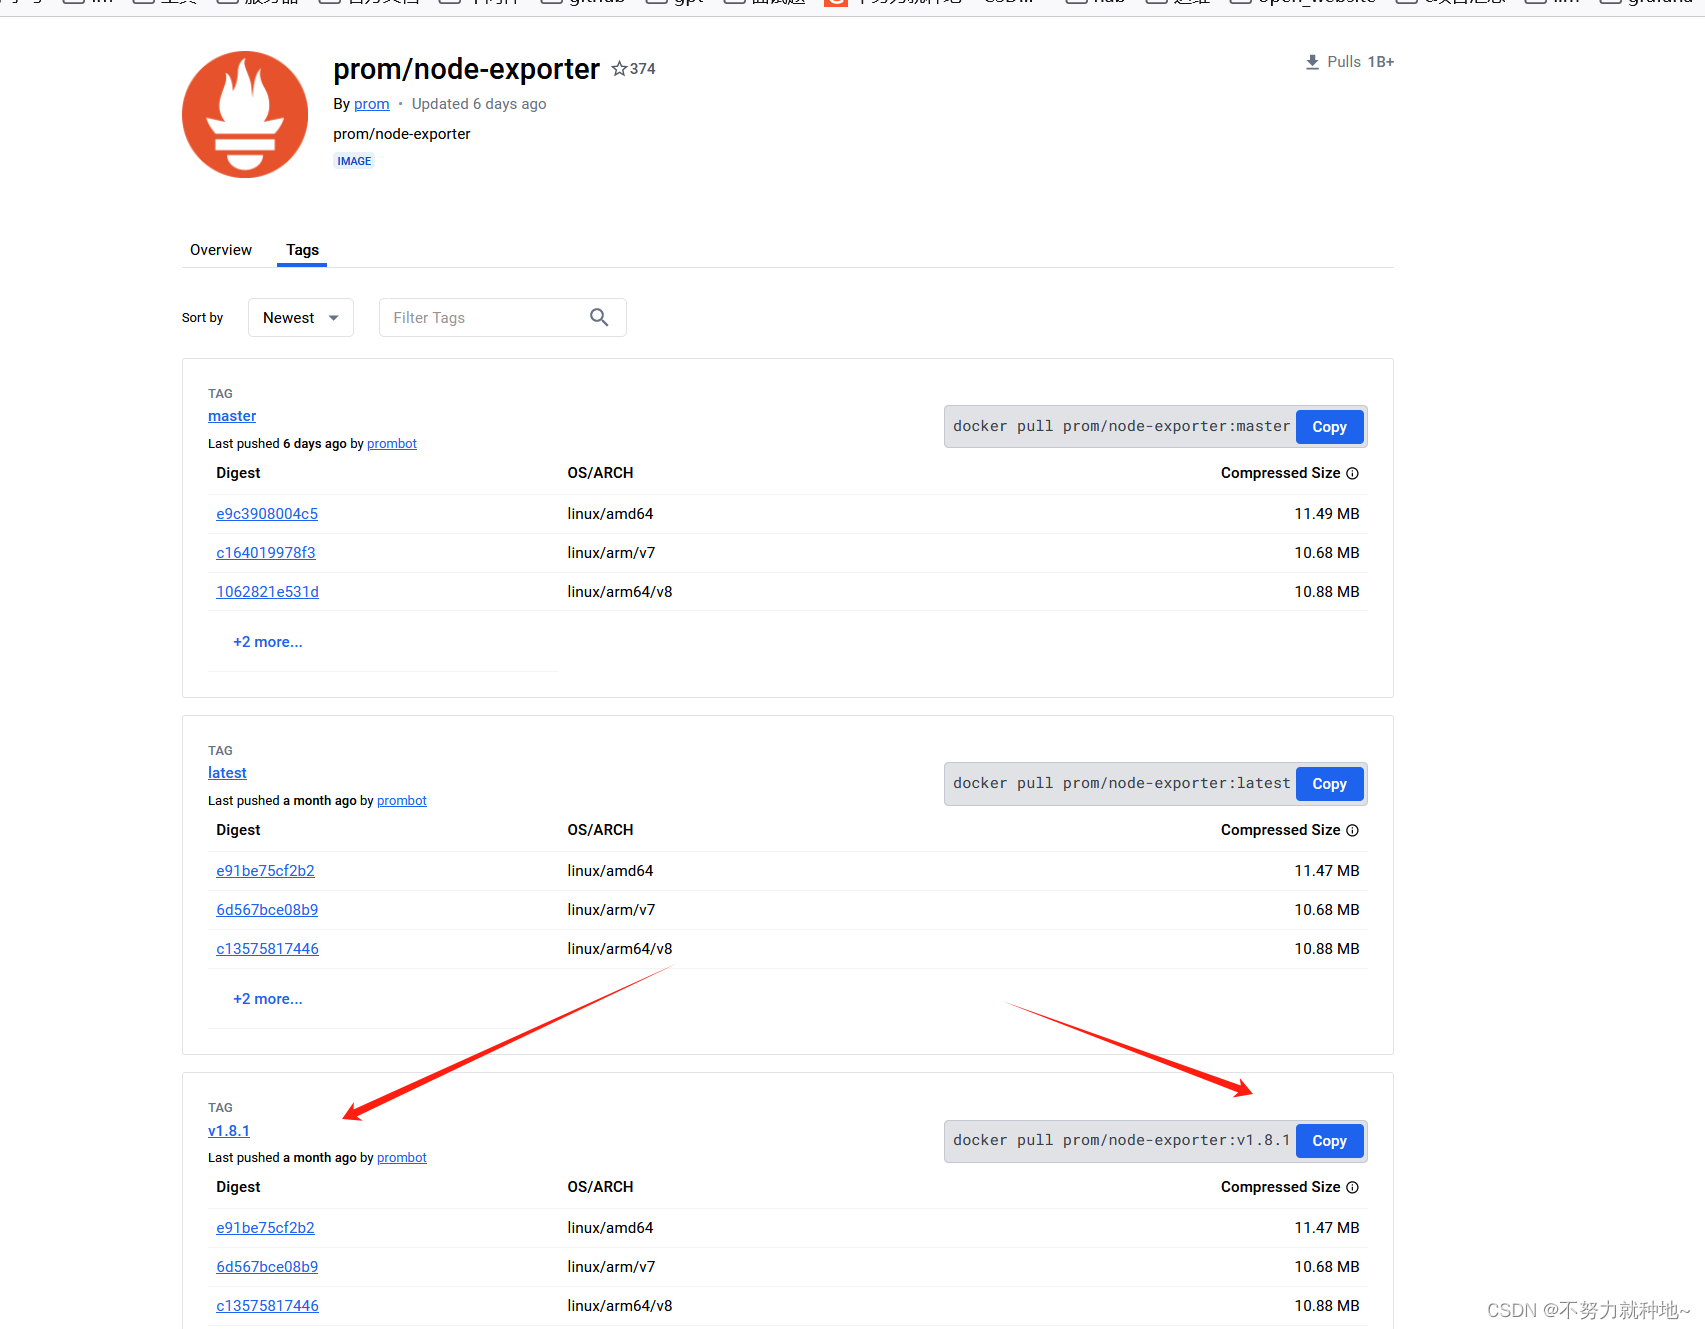Click the star rating icon showing 374
1705x1329 pixels.
pos(620,69)
